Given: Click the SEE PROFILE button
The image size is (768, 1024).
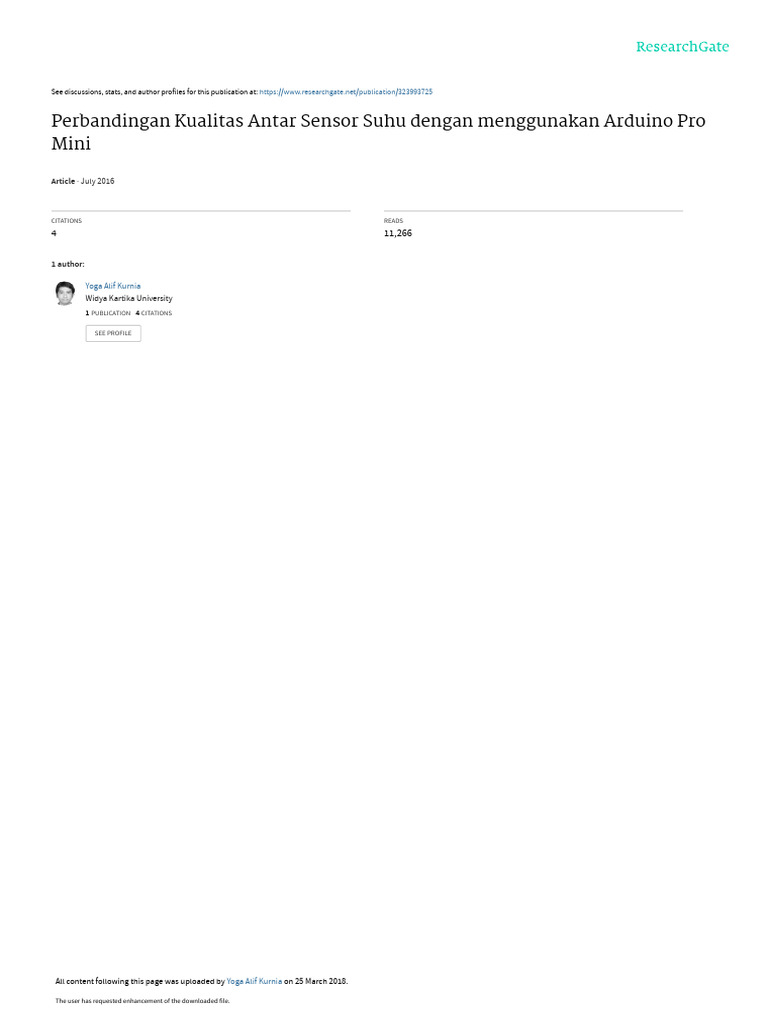Looking at the screenshot, I should [x=113, y=333].
